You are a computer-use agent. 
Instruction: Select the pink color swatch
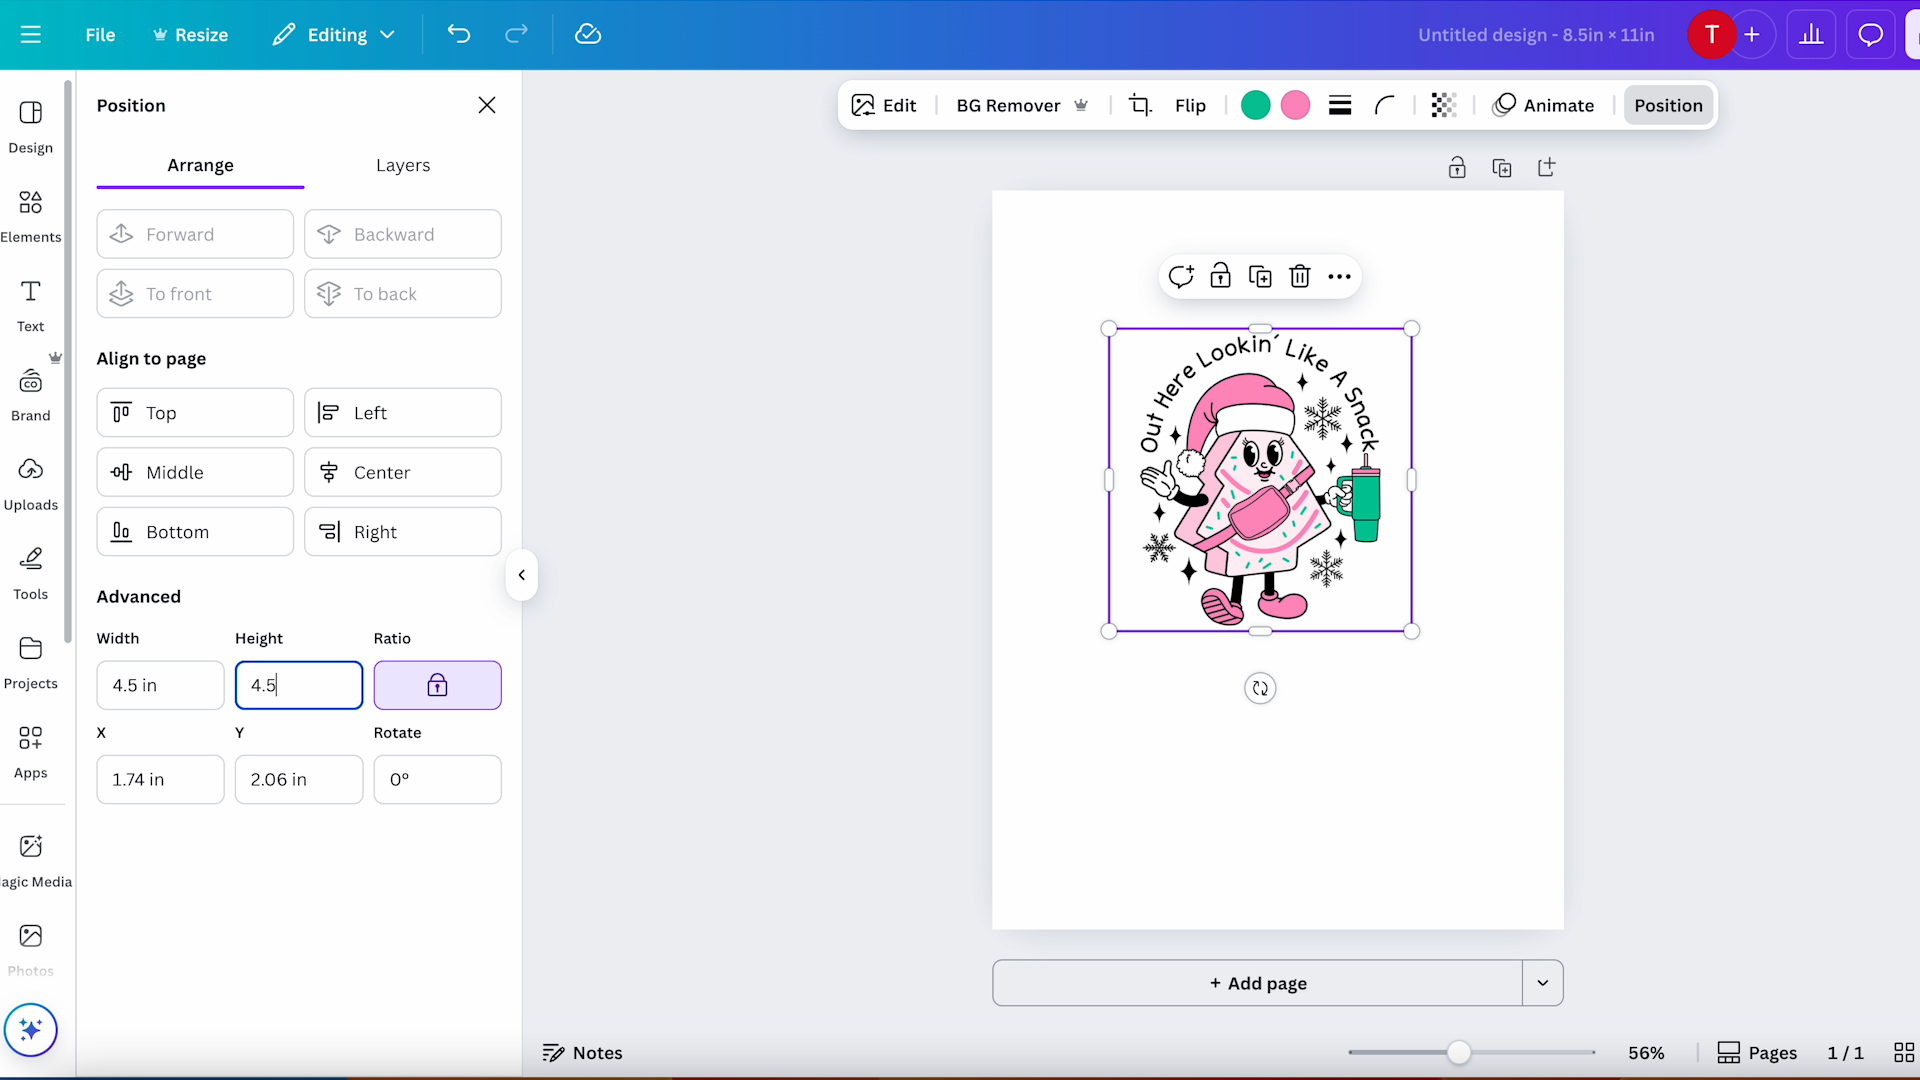tap(1295, 105)
